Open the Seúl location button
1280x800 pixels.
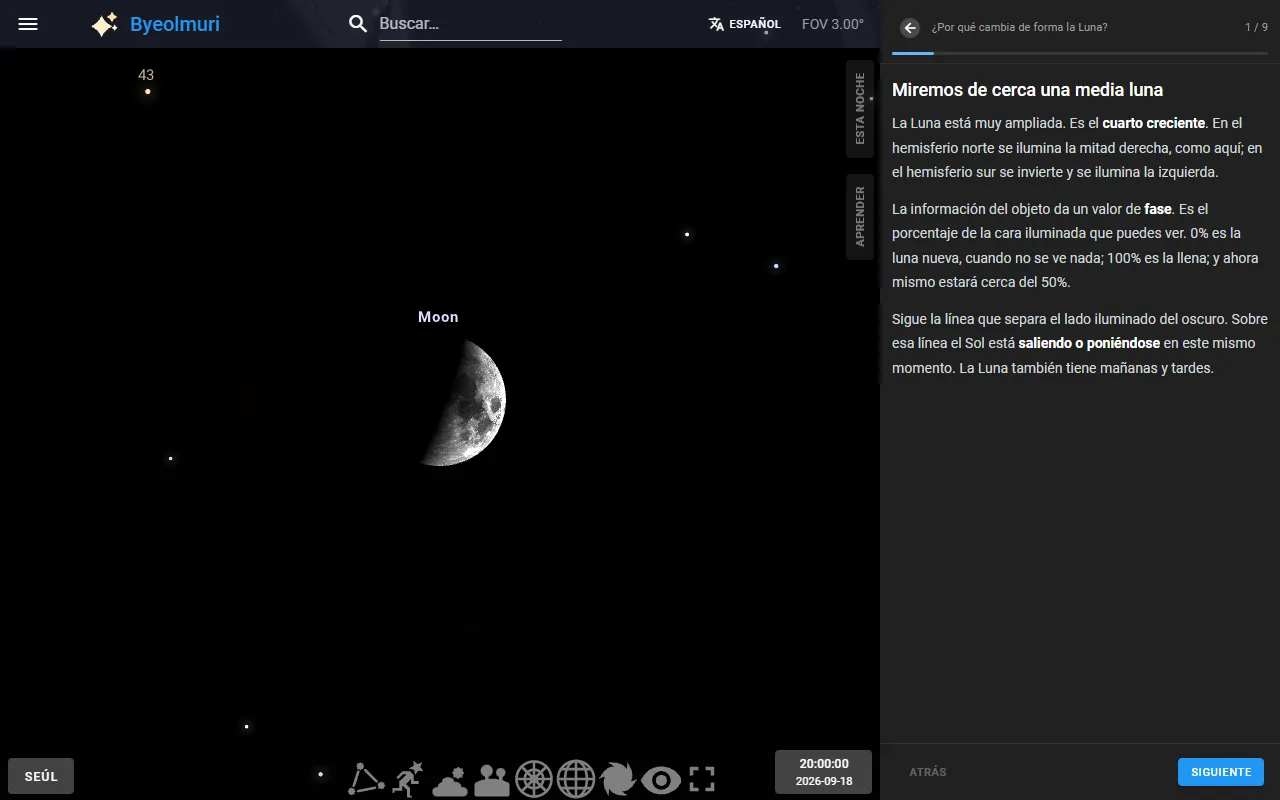[x=41, y=776]
